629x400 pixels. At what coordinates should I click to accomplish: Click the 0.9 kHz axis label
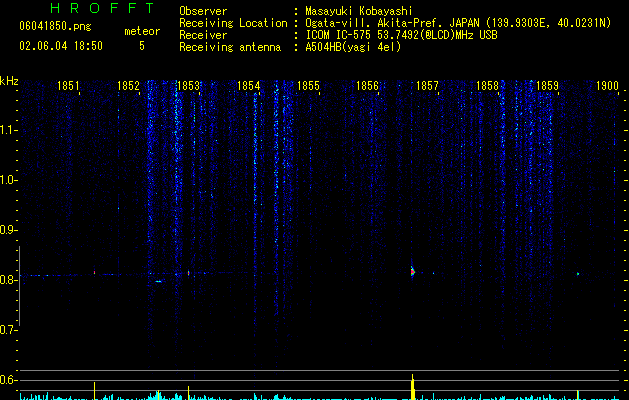point(9,230)
